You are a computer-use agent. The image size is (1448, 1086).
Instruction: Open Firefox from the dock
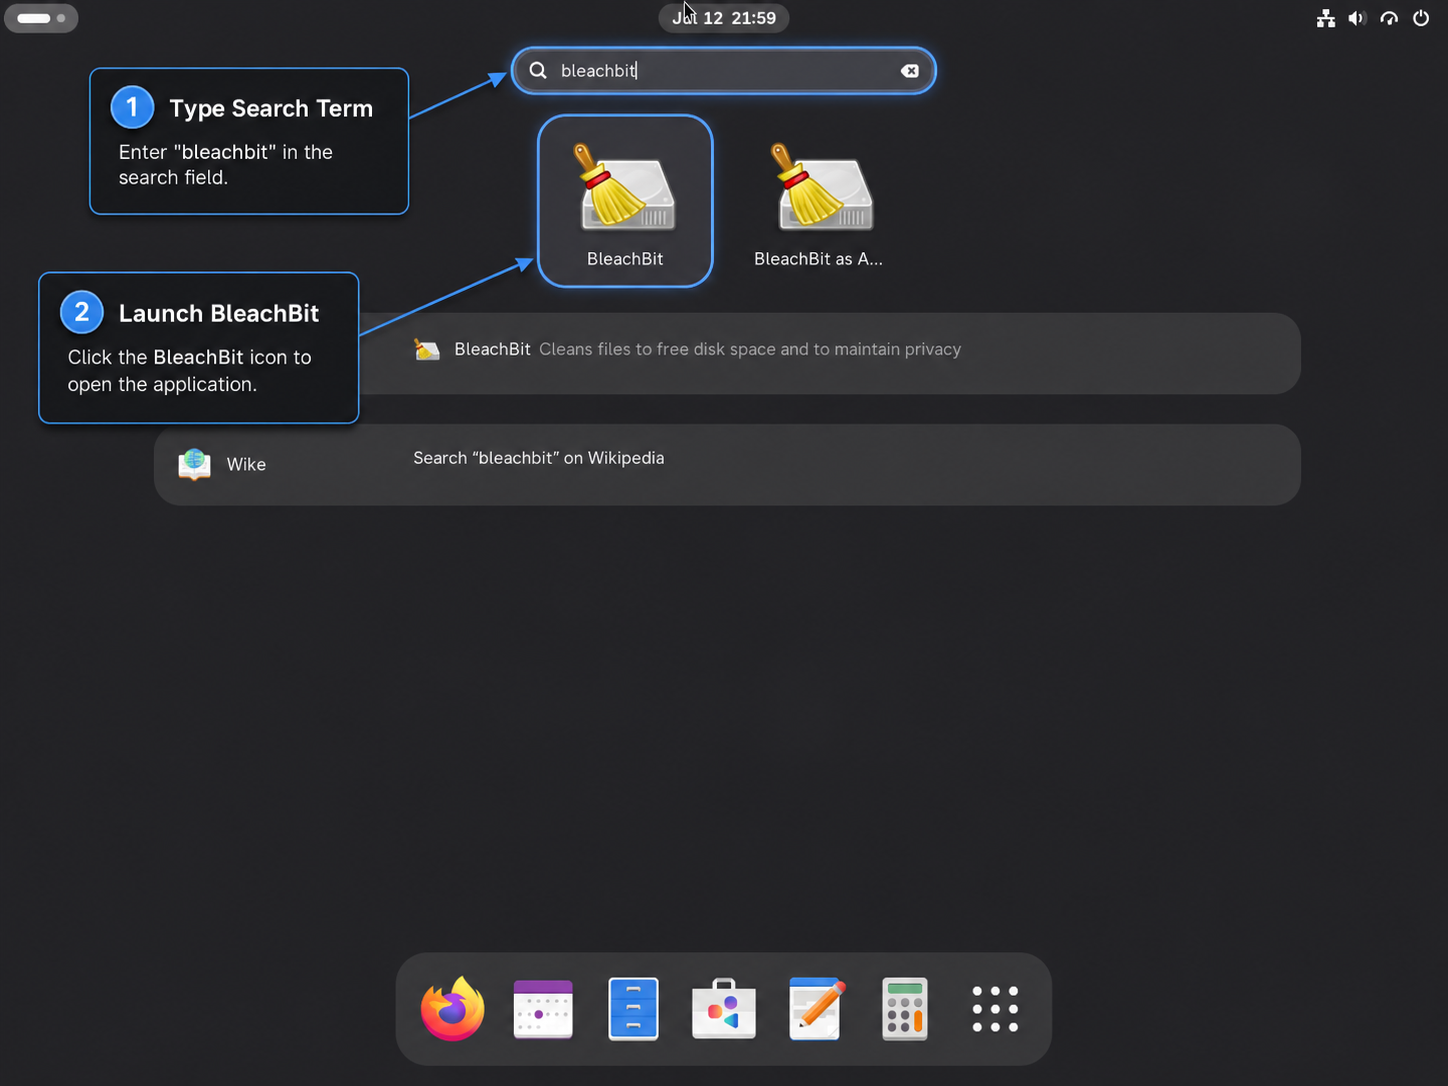pyautogui.click(x=452, y=1009)
